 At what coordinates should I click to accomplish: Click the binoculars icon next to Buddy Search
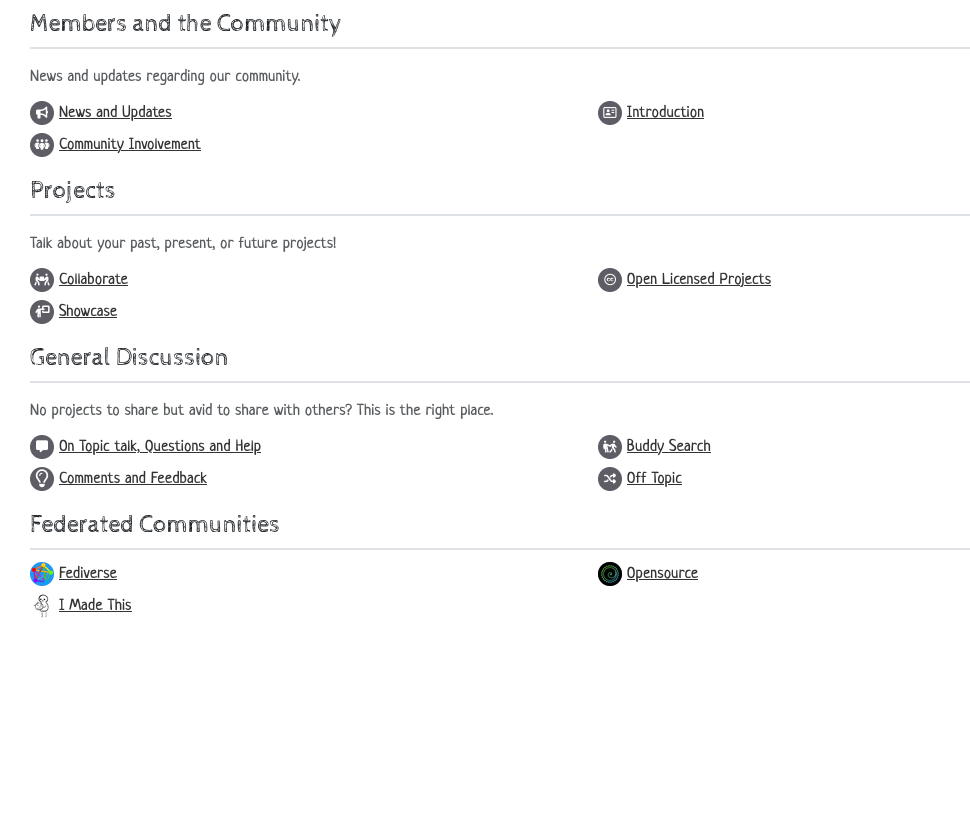pyautogui.click(x=610, y=446)
